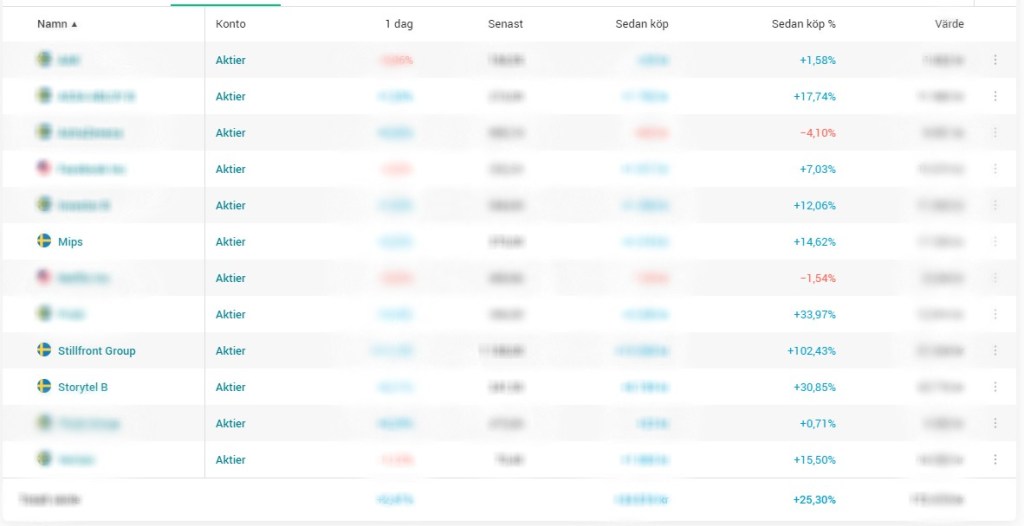Click the Konto column header
The image size is (1024, 526).
(x=230, y=24)
